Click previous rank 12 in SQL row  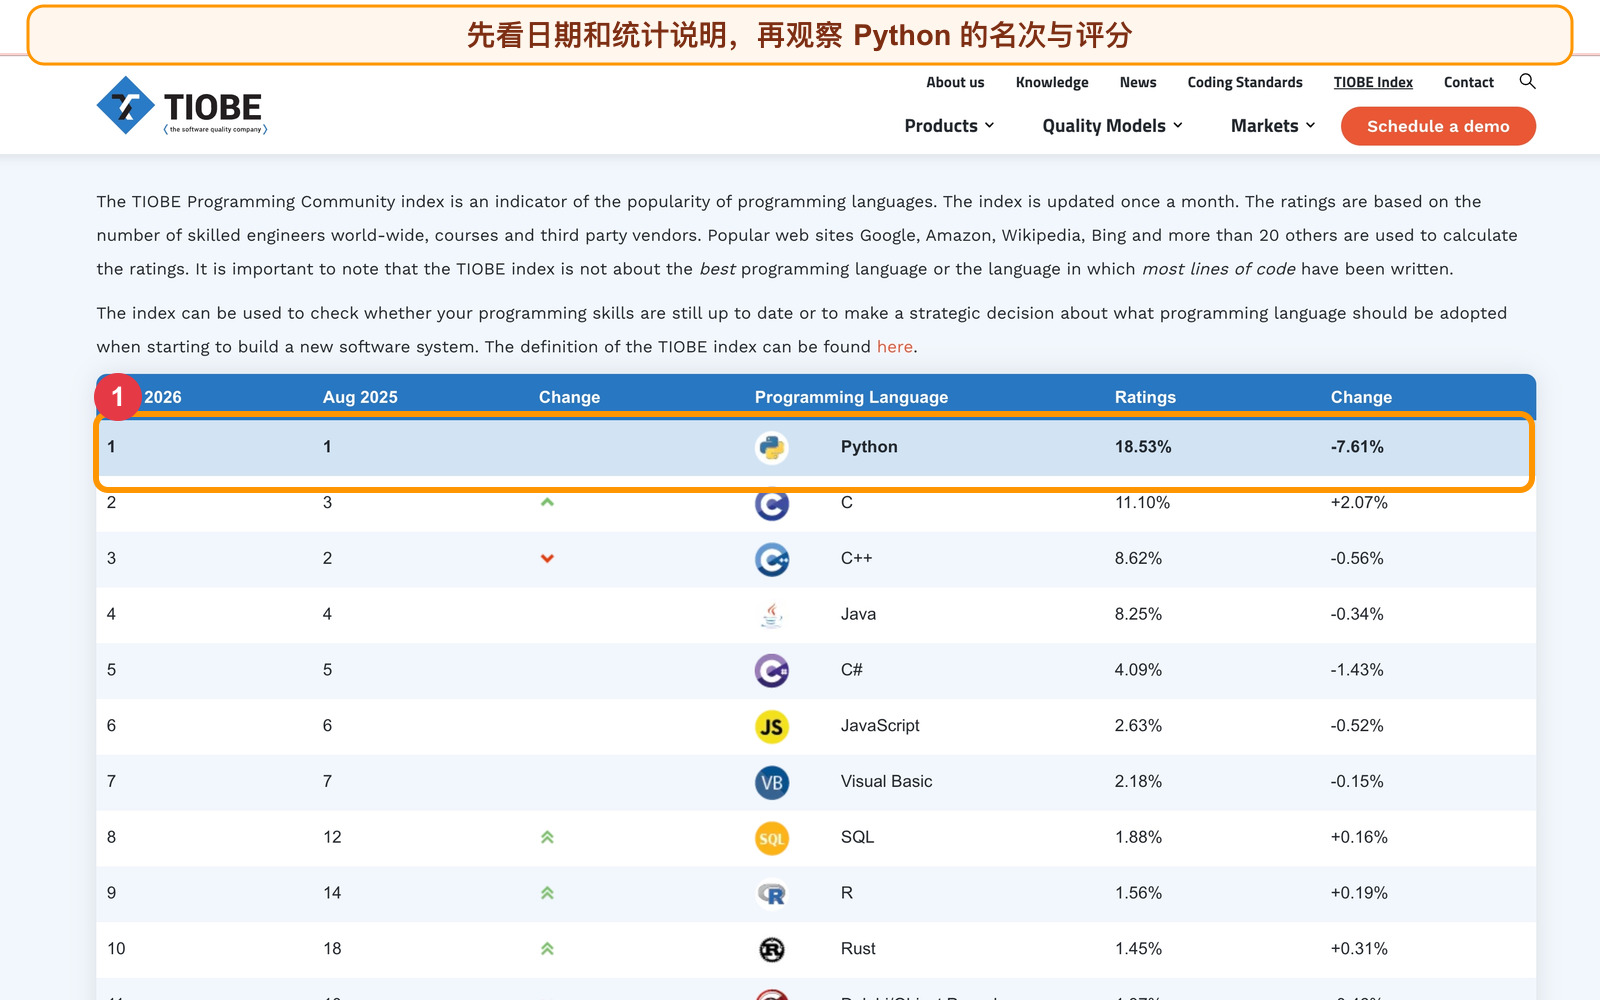[332, 837]
